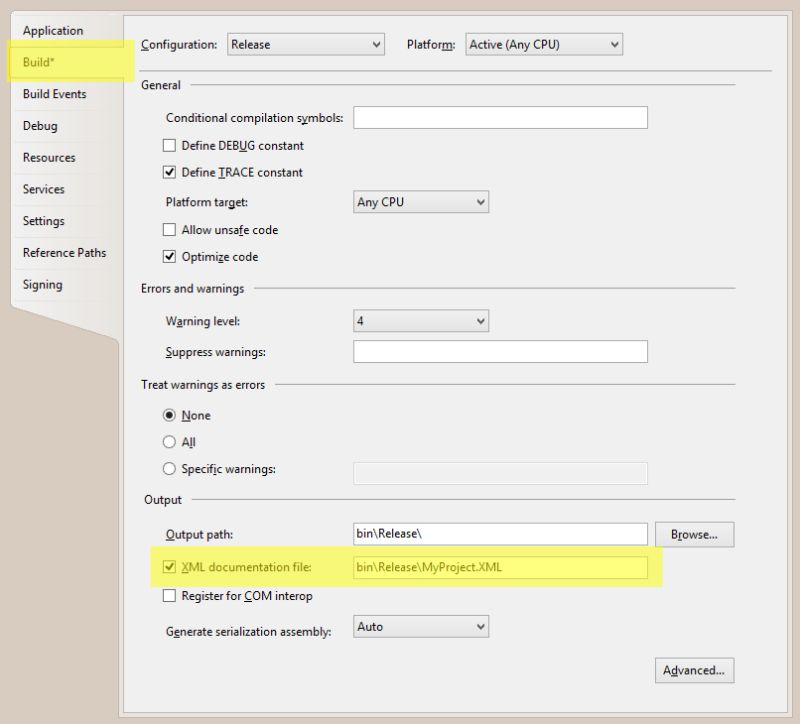Open the Advanced build settings dialog
Viewport: 800px width, 724px height.
[694, 670]
